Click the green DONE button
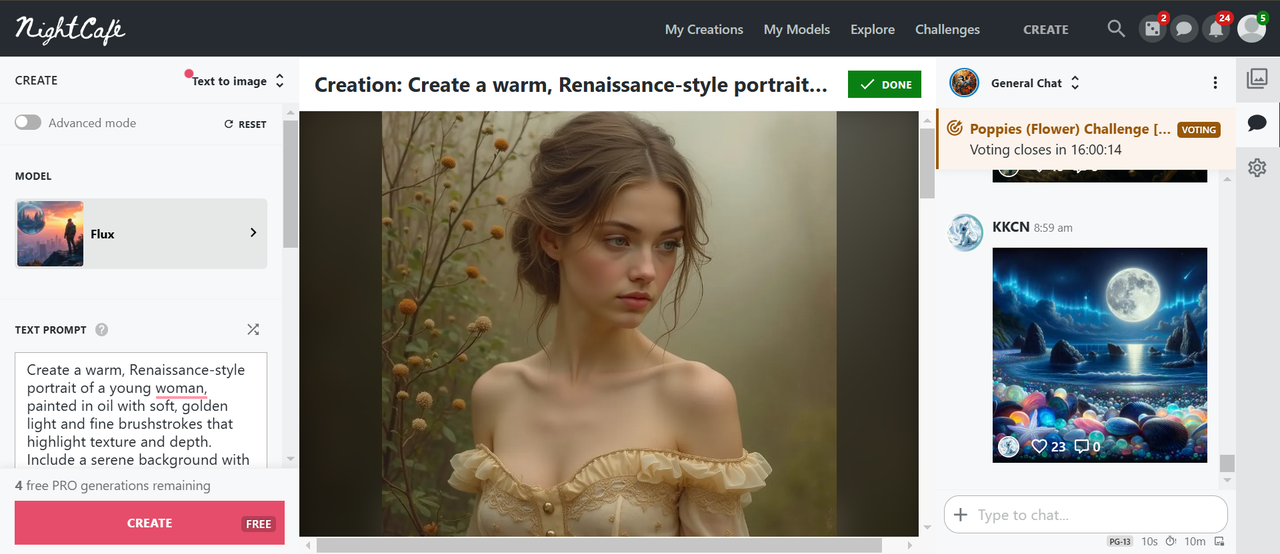1280x554 pixels. tap(884, 84)
